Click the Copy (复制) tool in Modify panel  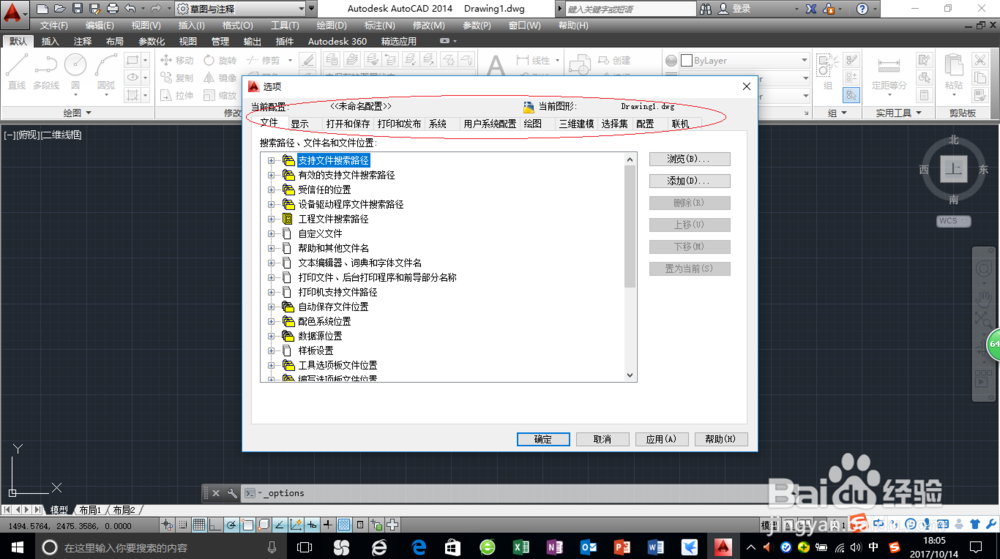[x=177, y=78]
